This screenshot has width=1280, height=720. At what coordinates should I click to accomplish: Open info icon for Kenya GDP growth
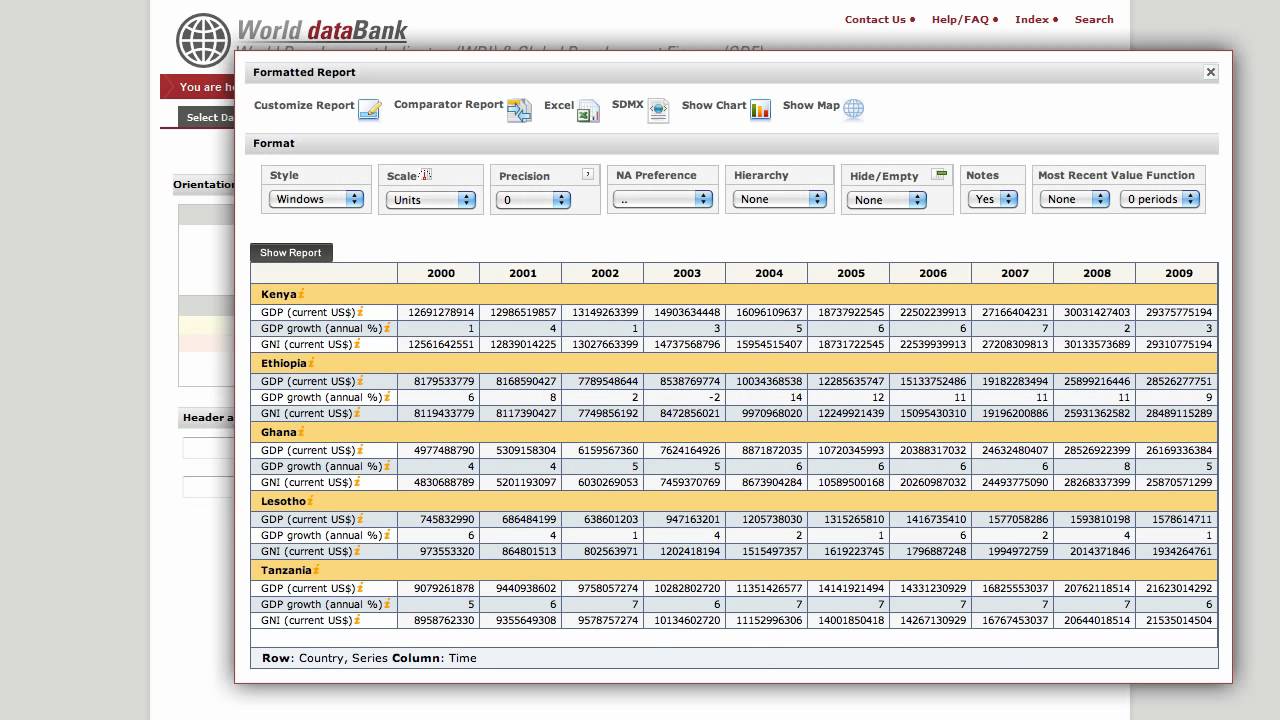[387, 328]
